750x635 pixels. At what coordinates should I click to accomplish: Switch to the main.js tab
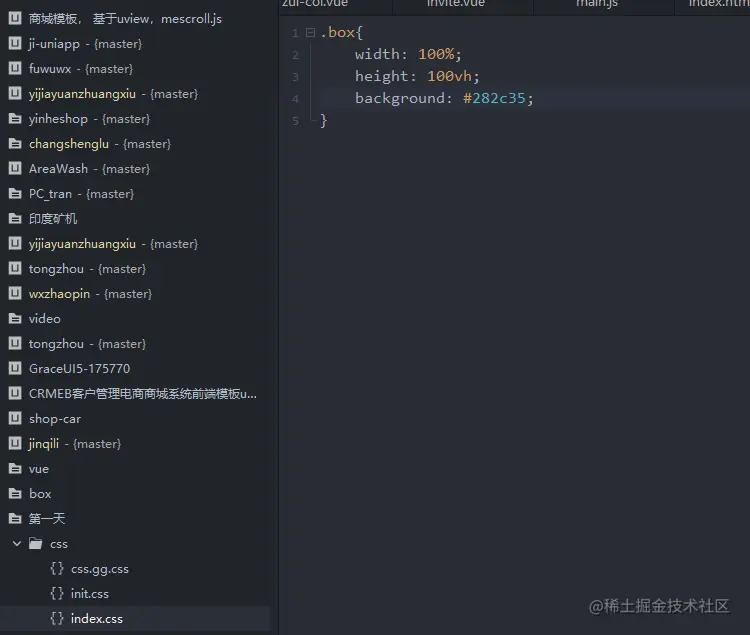(596, 4)
